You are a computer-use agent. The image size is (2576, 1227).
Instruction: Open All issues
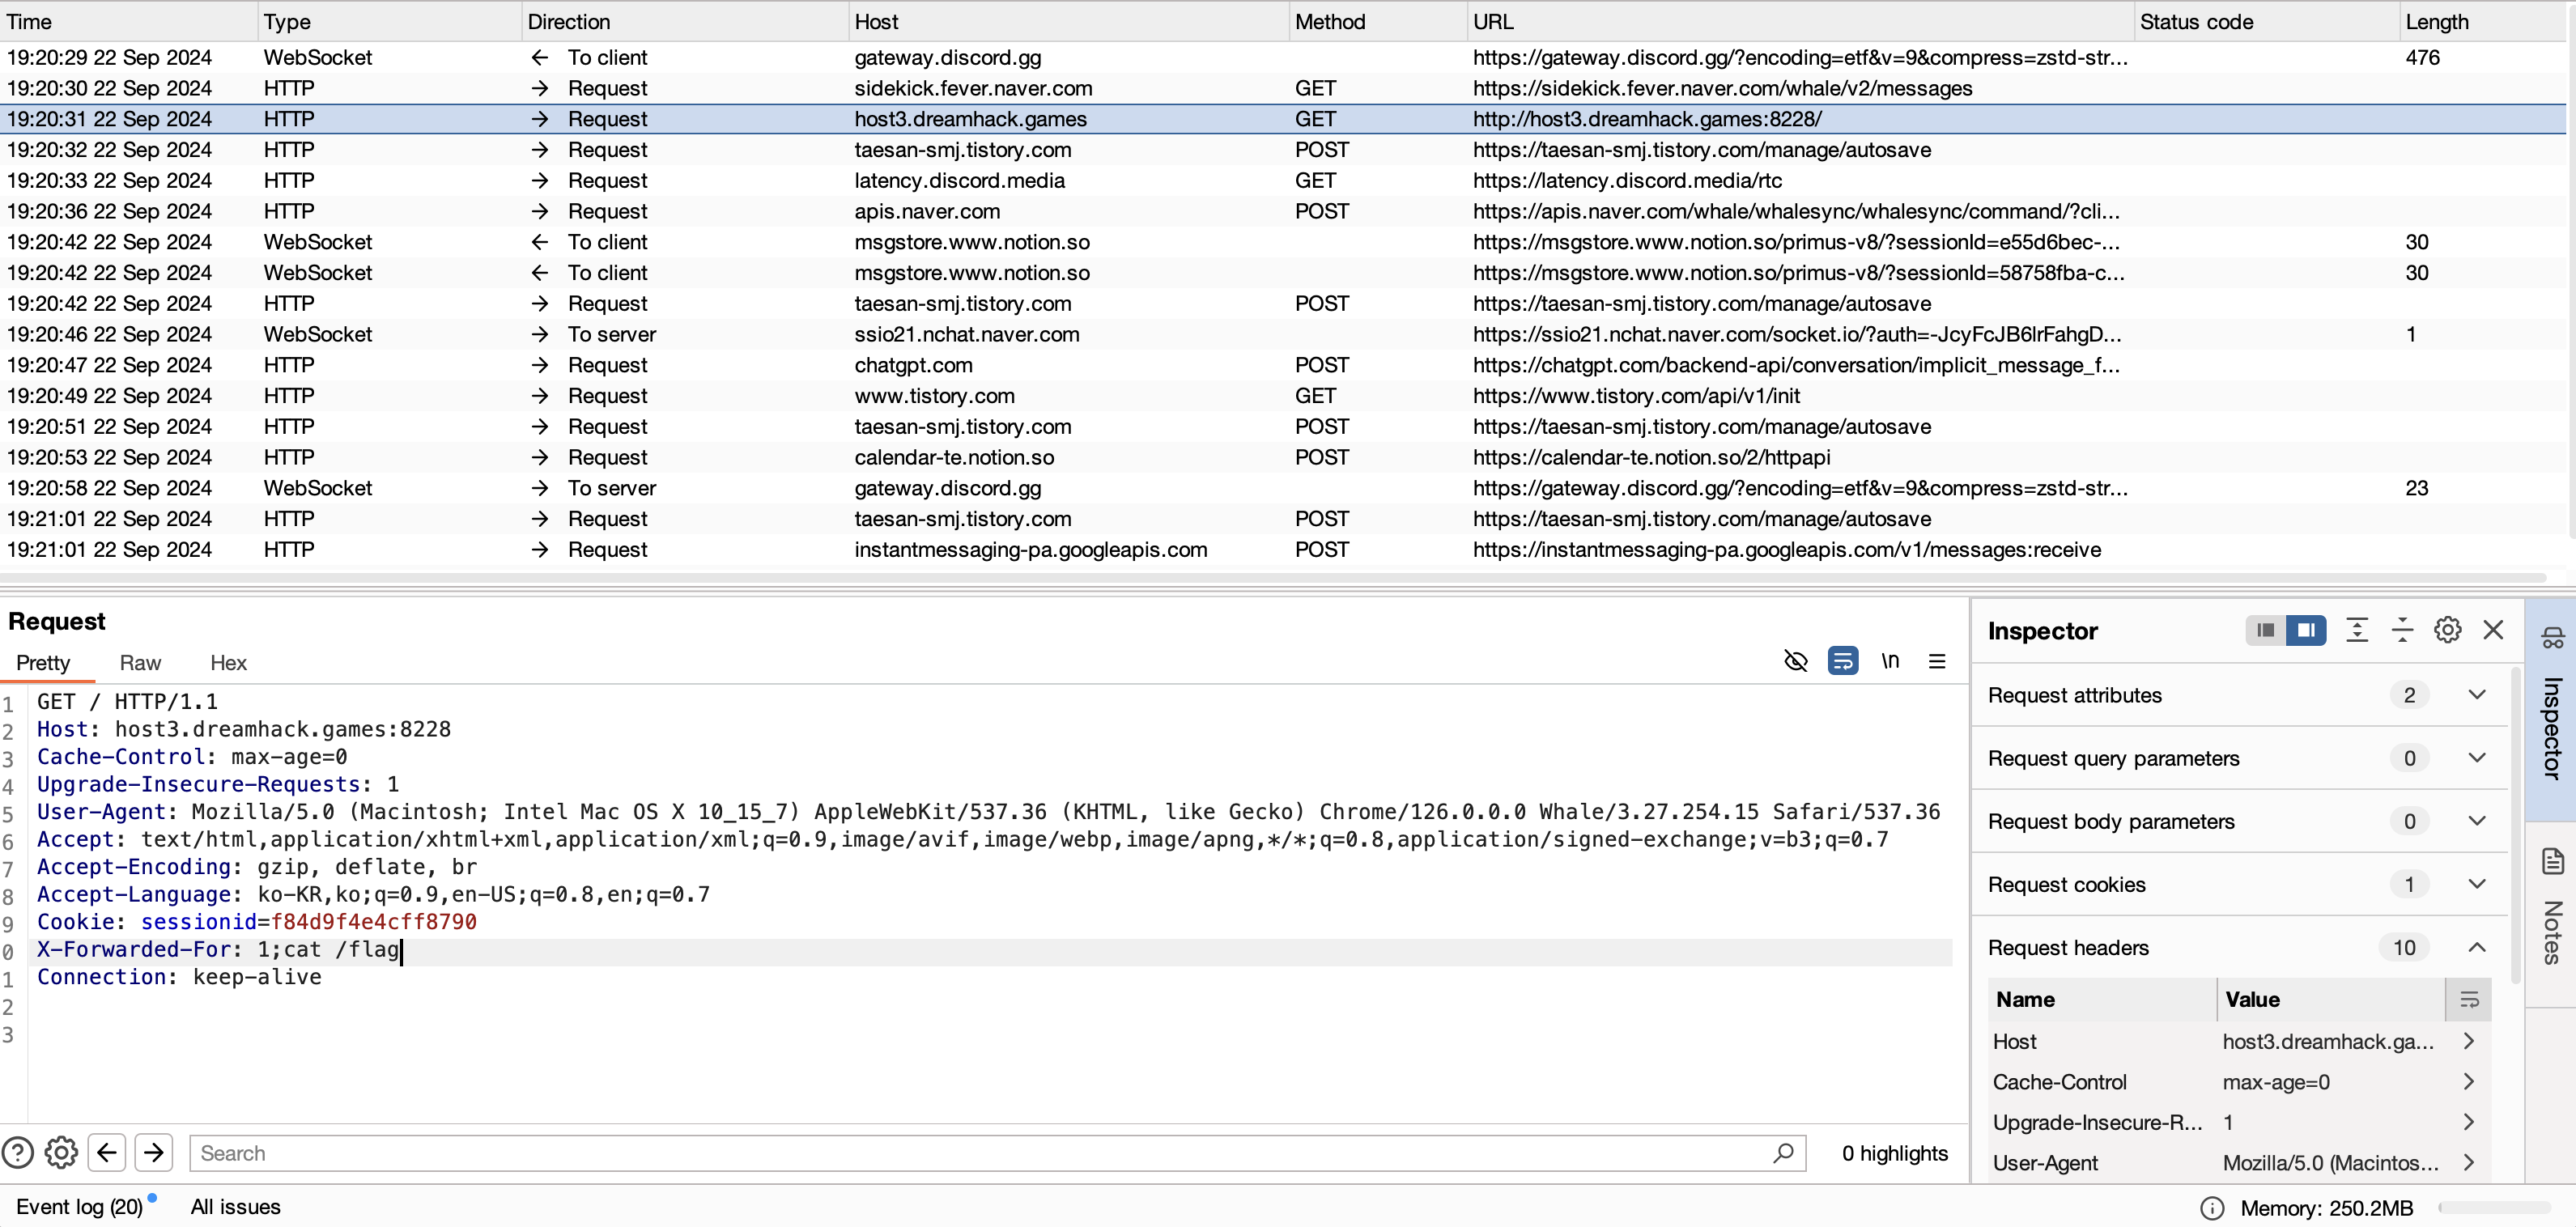pyautogui.click(x=235, y=1206)
